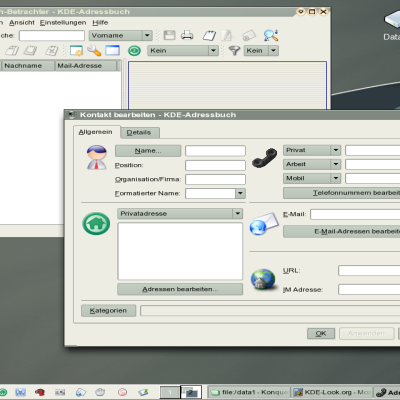Click the green eye view icon
400x400 pixels.
pyautogui.click(x=134, y=51)
